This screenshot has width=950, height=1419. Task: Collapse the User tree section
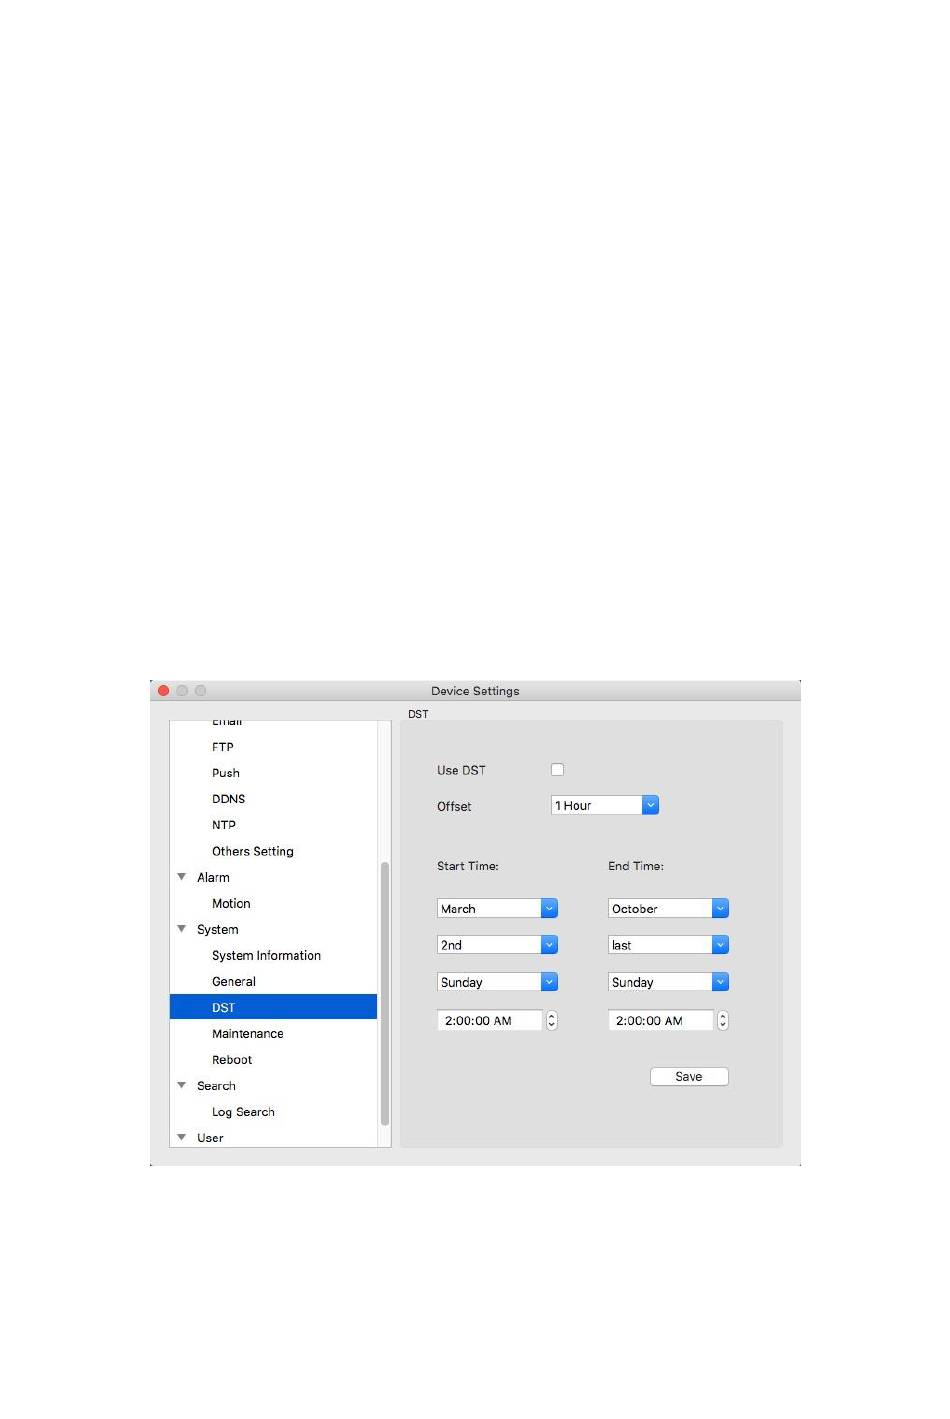pyautogui.click(x=182, y=1137)
